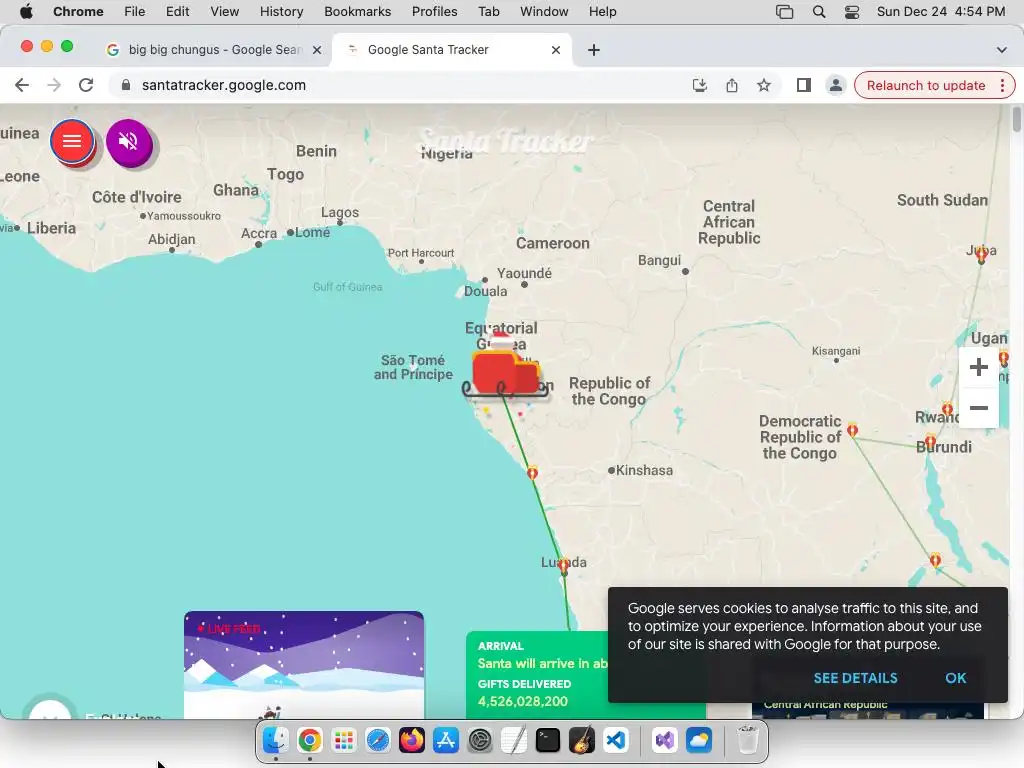The image size is (1024, 768).
Task: Open SEE DETAILS in cookie notice
Action: pyautogui.click(x=855, y=678)
